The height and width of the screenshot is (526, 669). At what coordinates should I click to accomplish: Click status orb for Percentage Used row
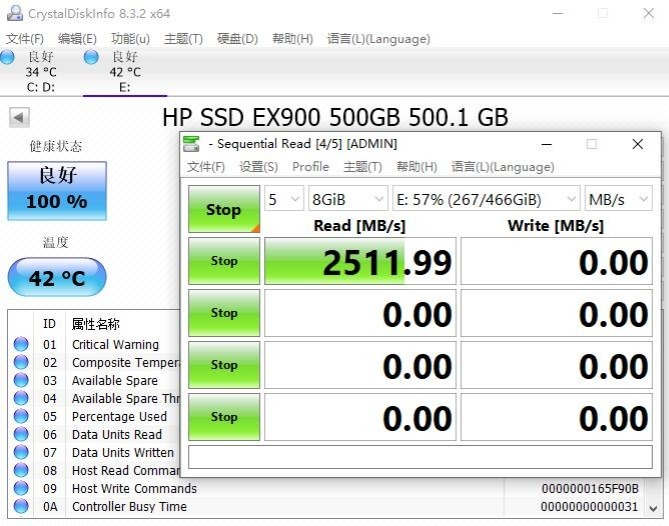point(21,416)
